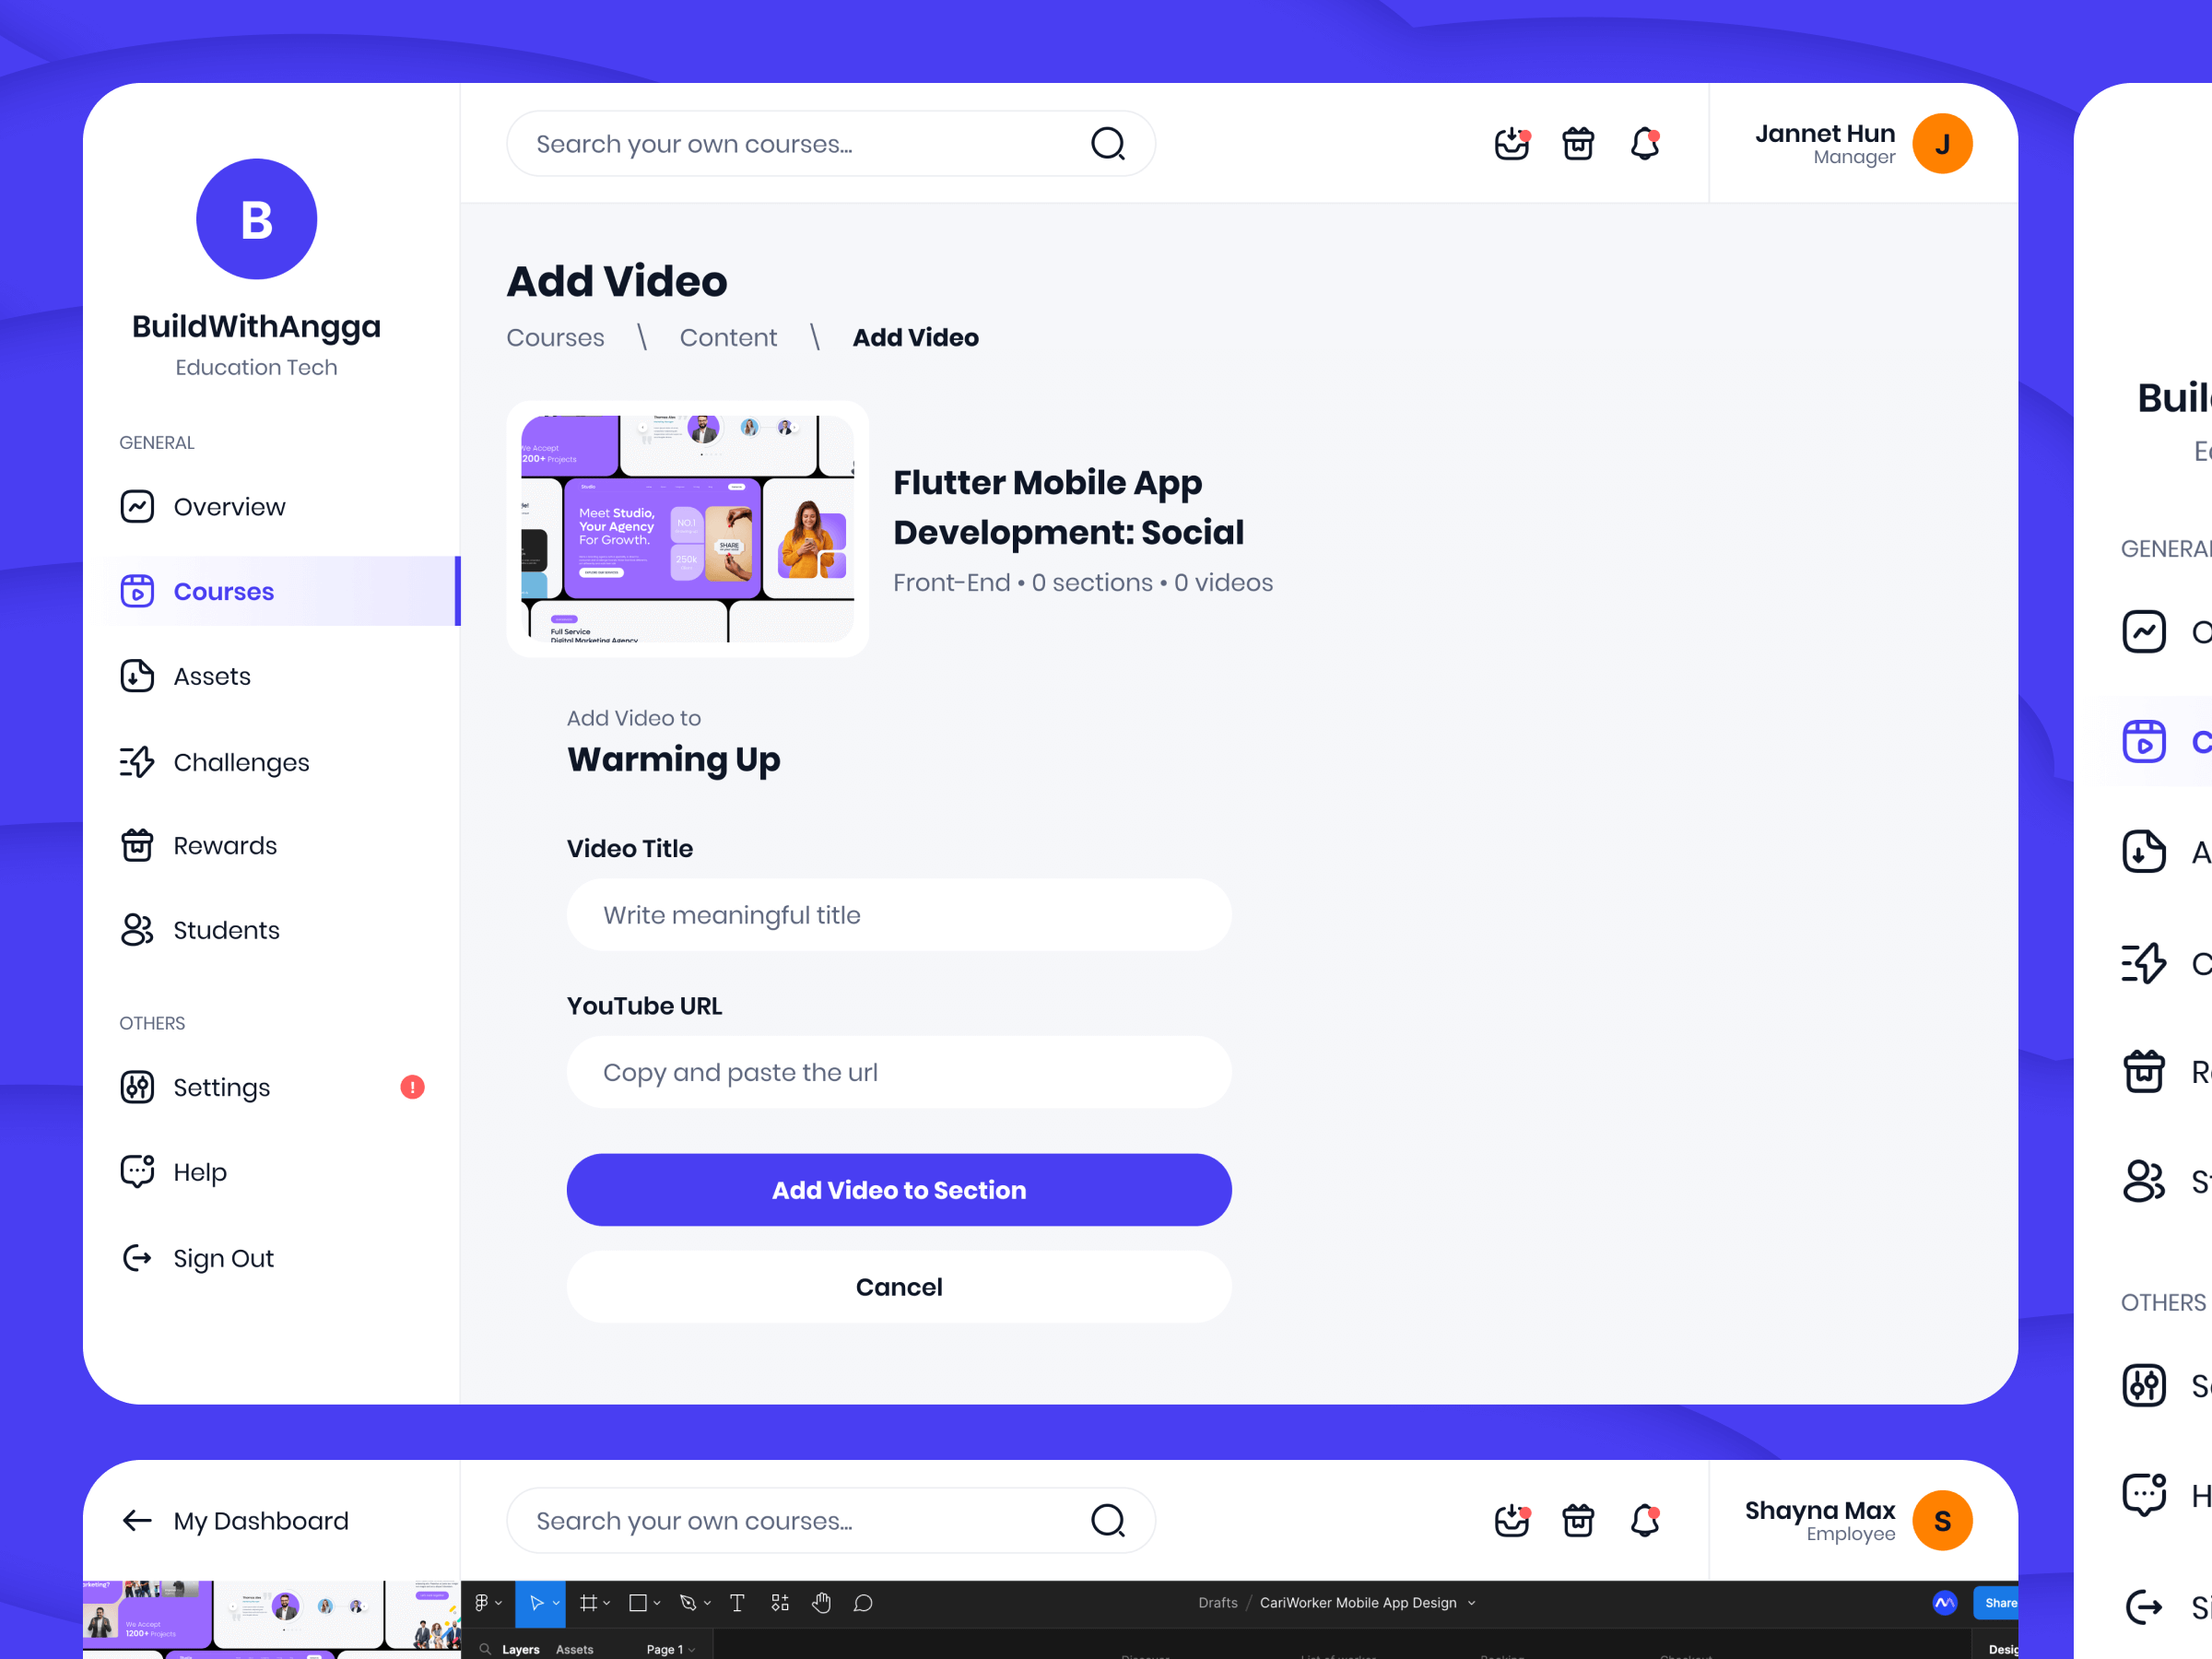Go to Content breadcrumb link
This screenshot has width=2212, height=1659.
coord(728,338)
